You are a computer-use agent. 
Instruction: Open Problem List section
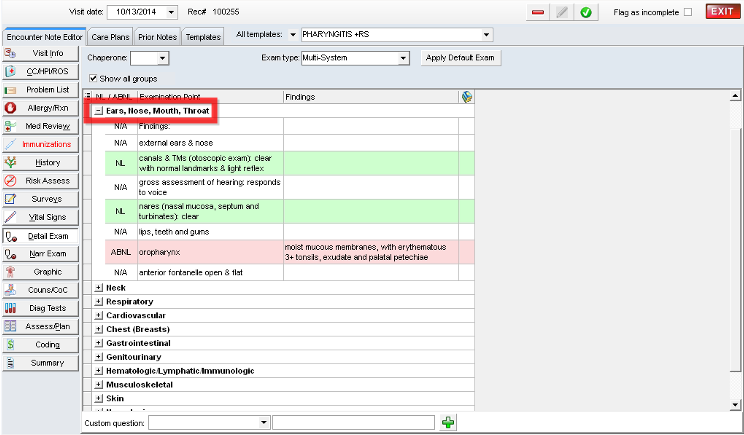coord(40,90)
